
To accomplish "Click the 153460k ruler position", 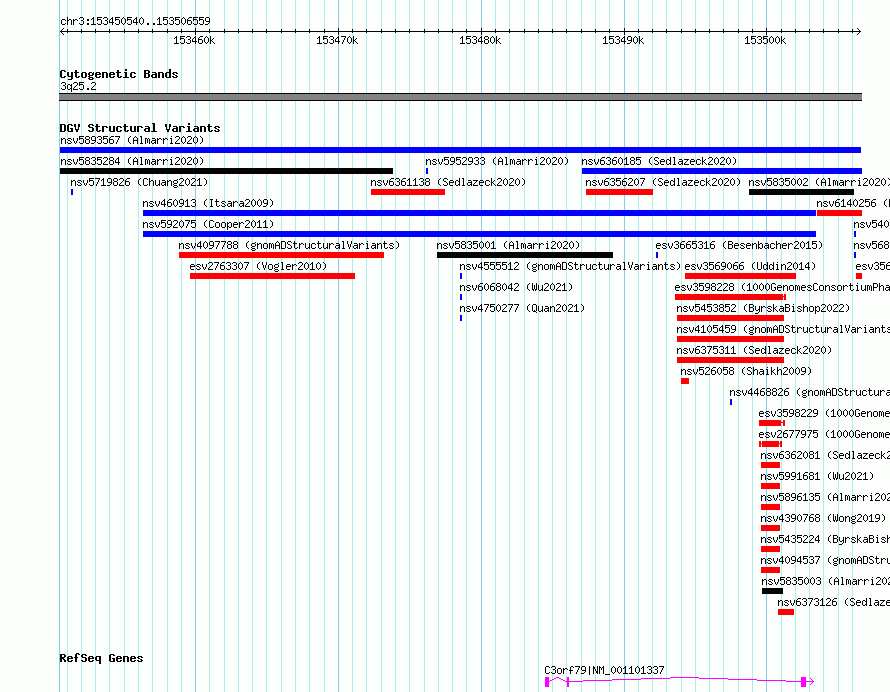I will pyautogui.click(x=194, y=40).
